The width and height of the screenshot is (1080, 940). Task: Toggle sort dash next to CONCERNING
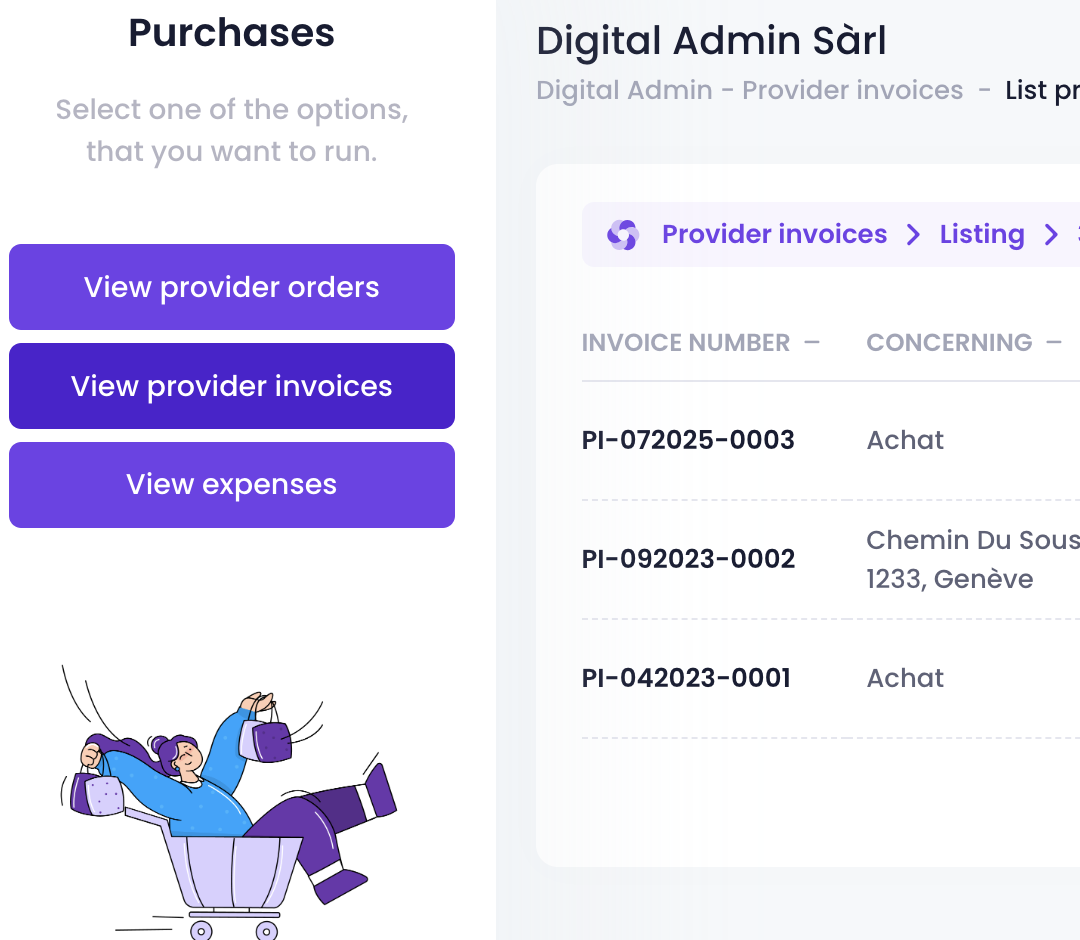[1054, 342]
